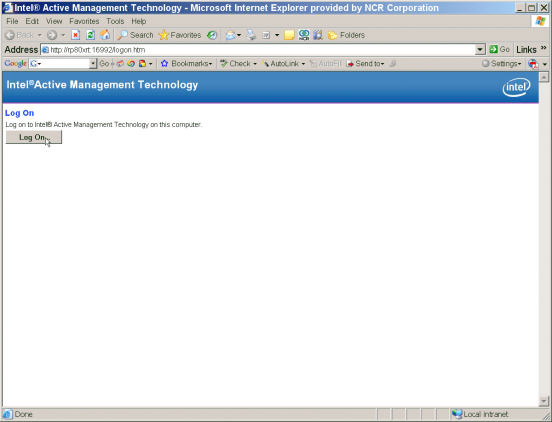Click the Intel logo in header
This screenshot has height=422, width=552.
pyautogui.click(x=516, y=87)
